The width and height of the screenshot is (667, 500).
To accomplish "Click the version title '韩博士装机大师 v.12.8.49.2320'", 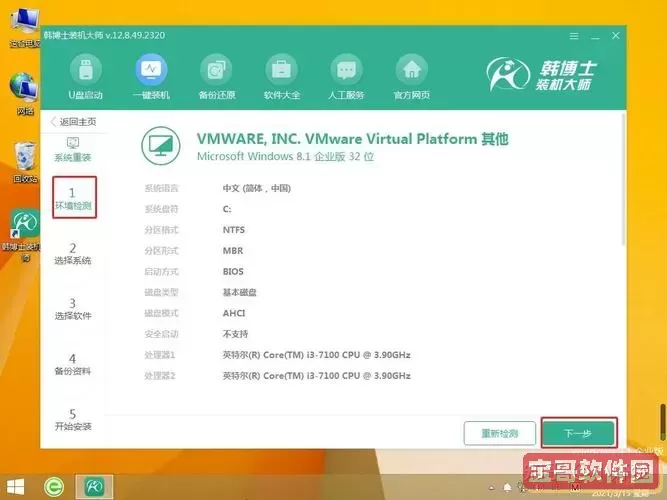I will click(104, 35).
